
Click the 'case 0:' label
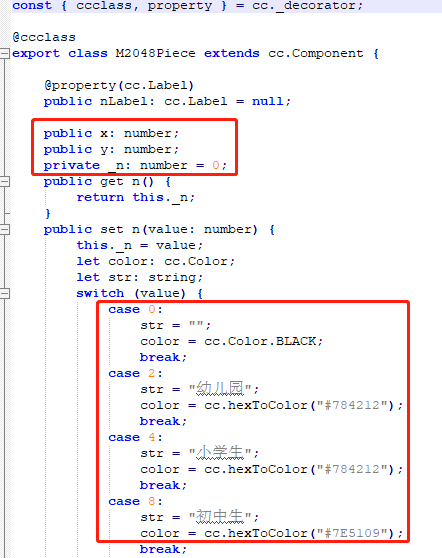(135, 310)
